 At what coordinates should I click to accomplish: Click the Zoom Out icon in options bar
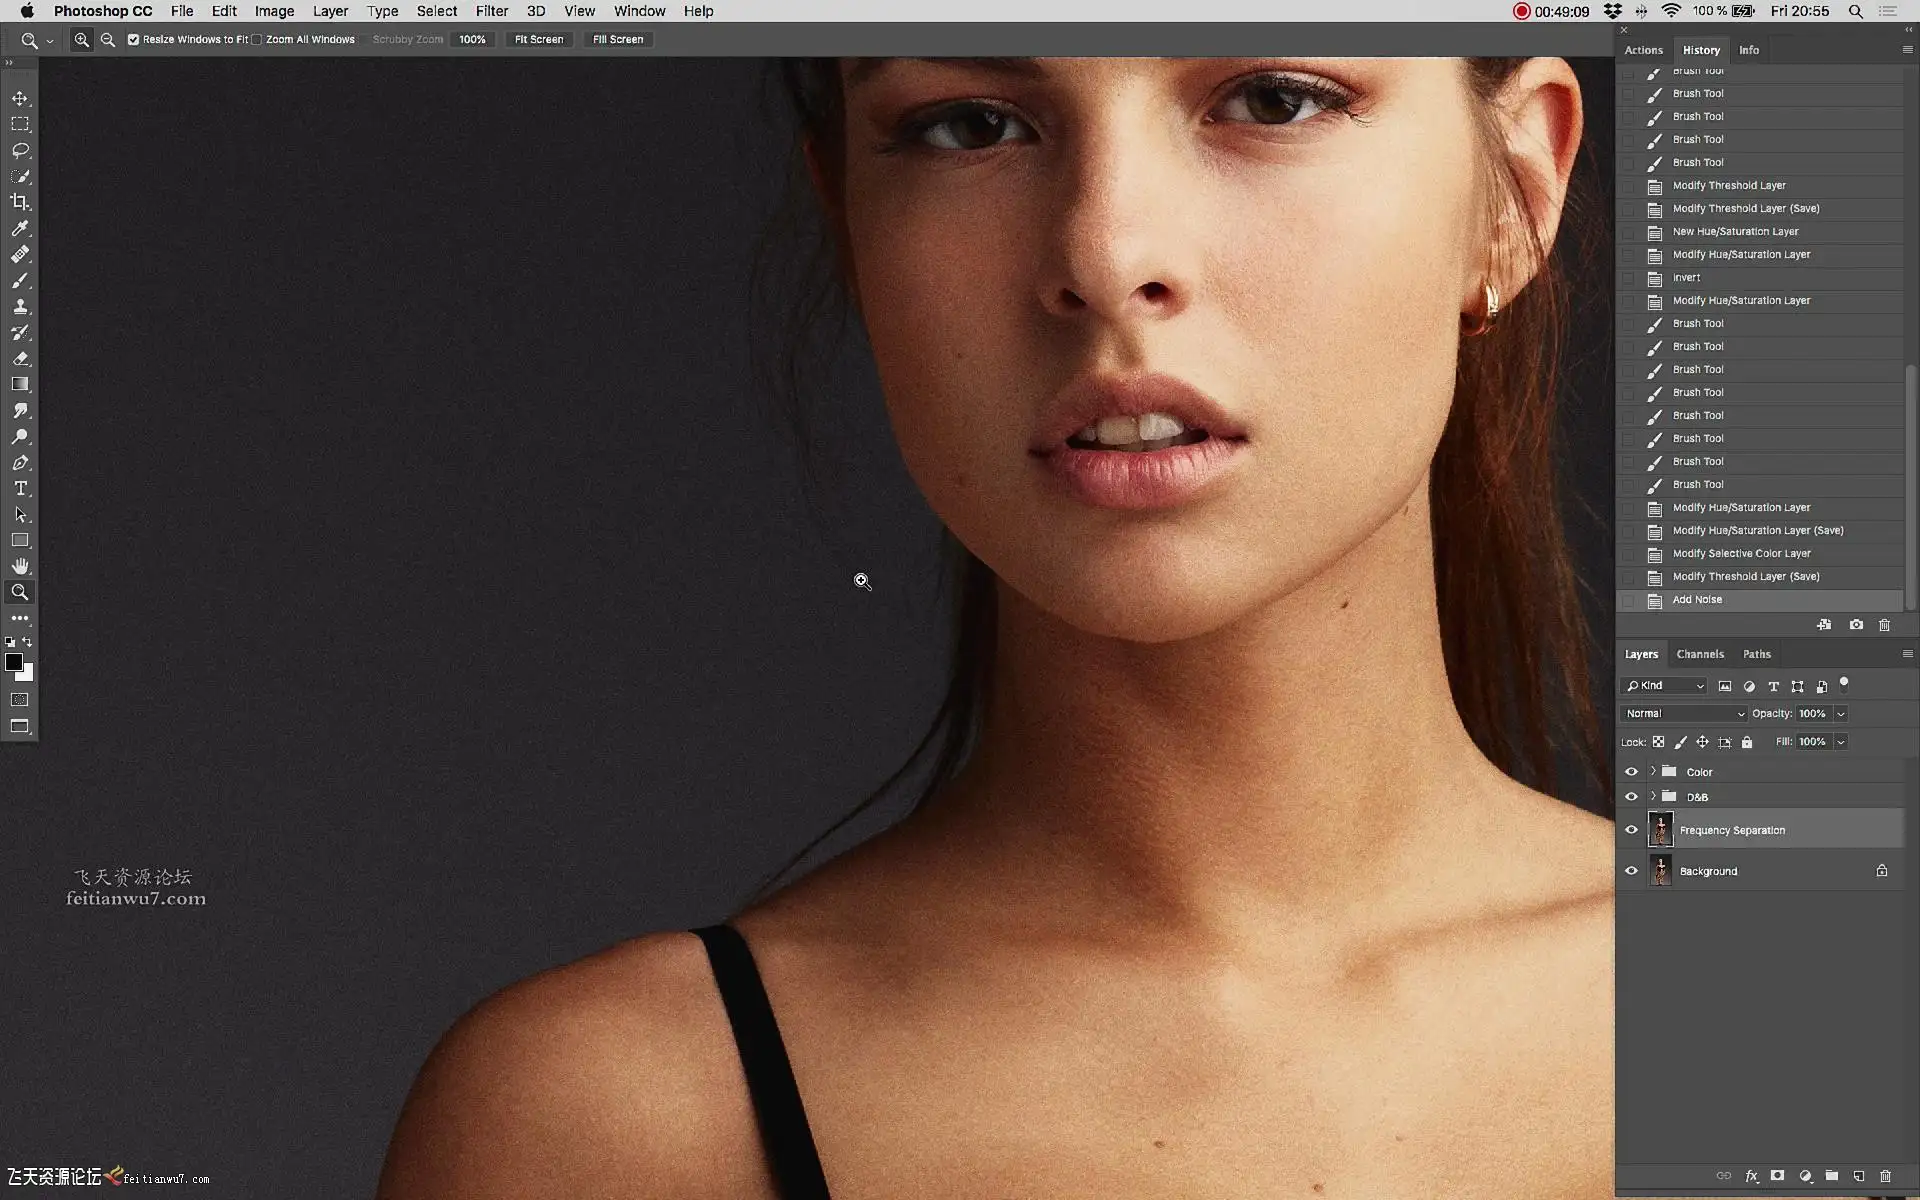pos(108,40)
